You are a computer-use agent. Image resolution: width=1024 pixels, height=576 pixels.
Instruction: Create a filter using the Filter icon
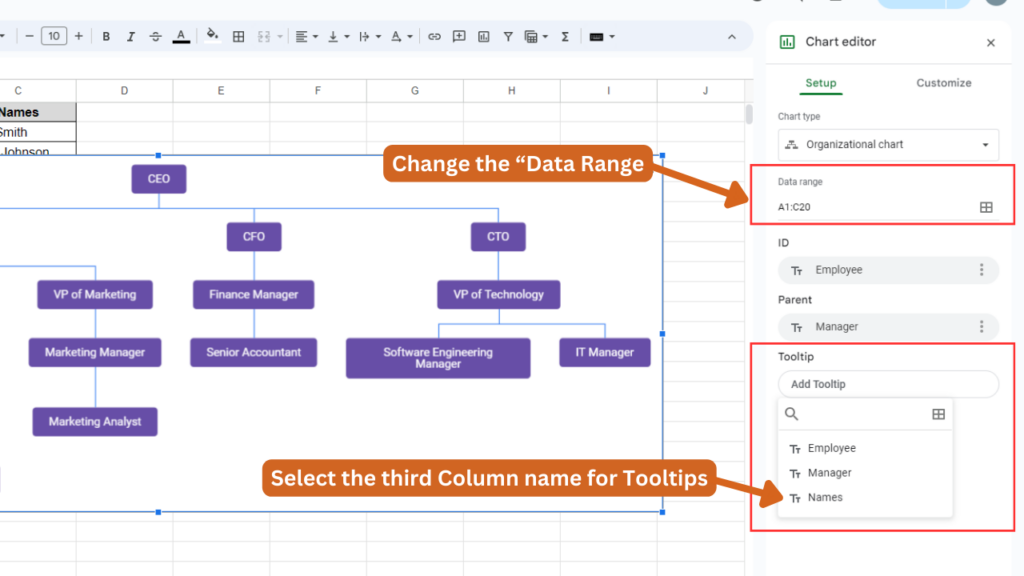pos(508,36)
